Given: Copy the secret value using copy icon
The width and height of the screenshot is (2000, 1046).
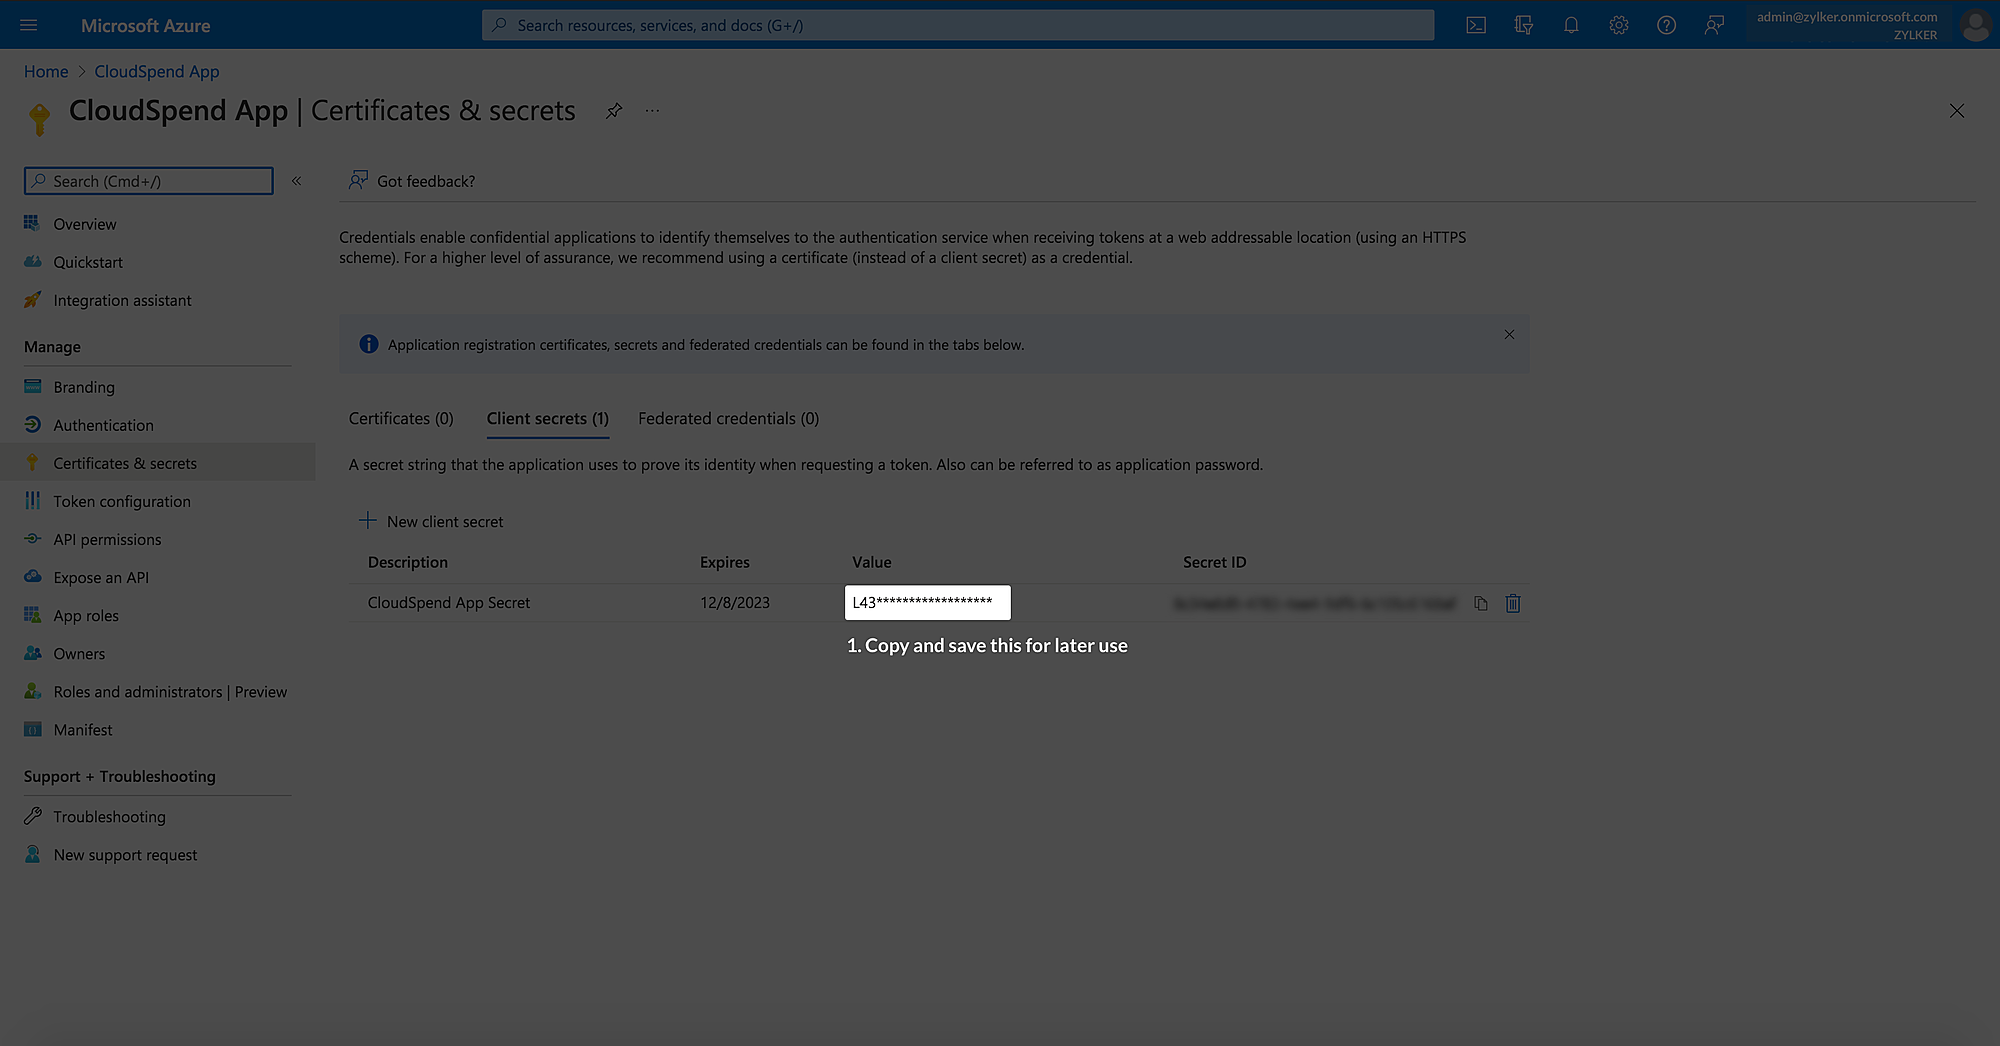Looking at the screenshot, I should point(1482,603).
